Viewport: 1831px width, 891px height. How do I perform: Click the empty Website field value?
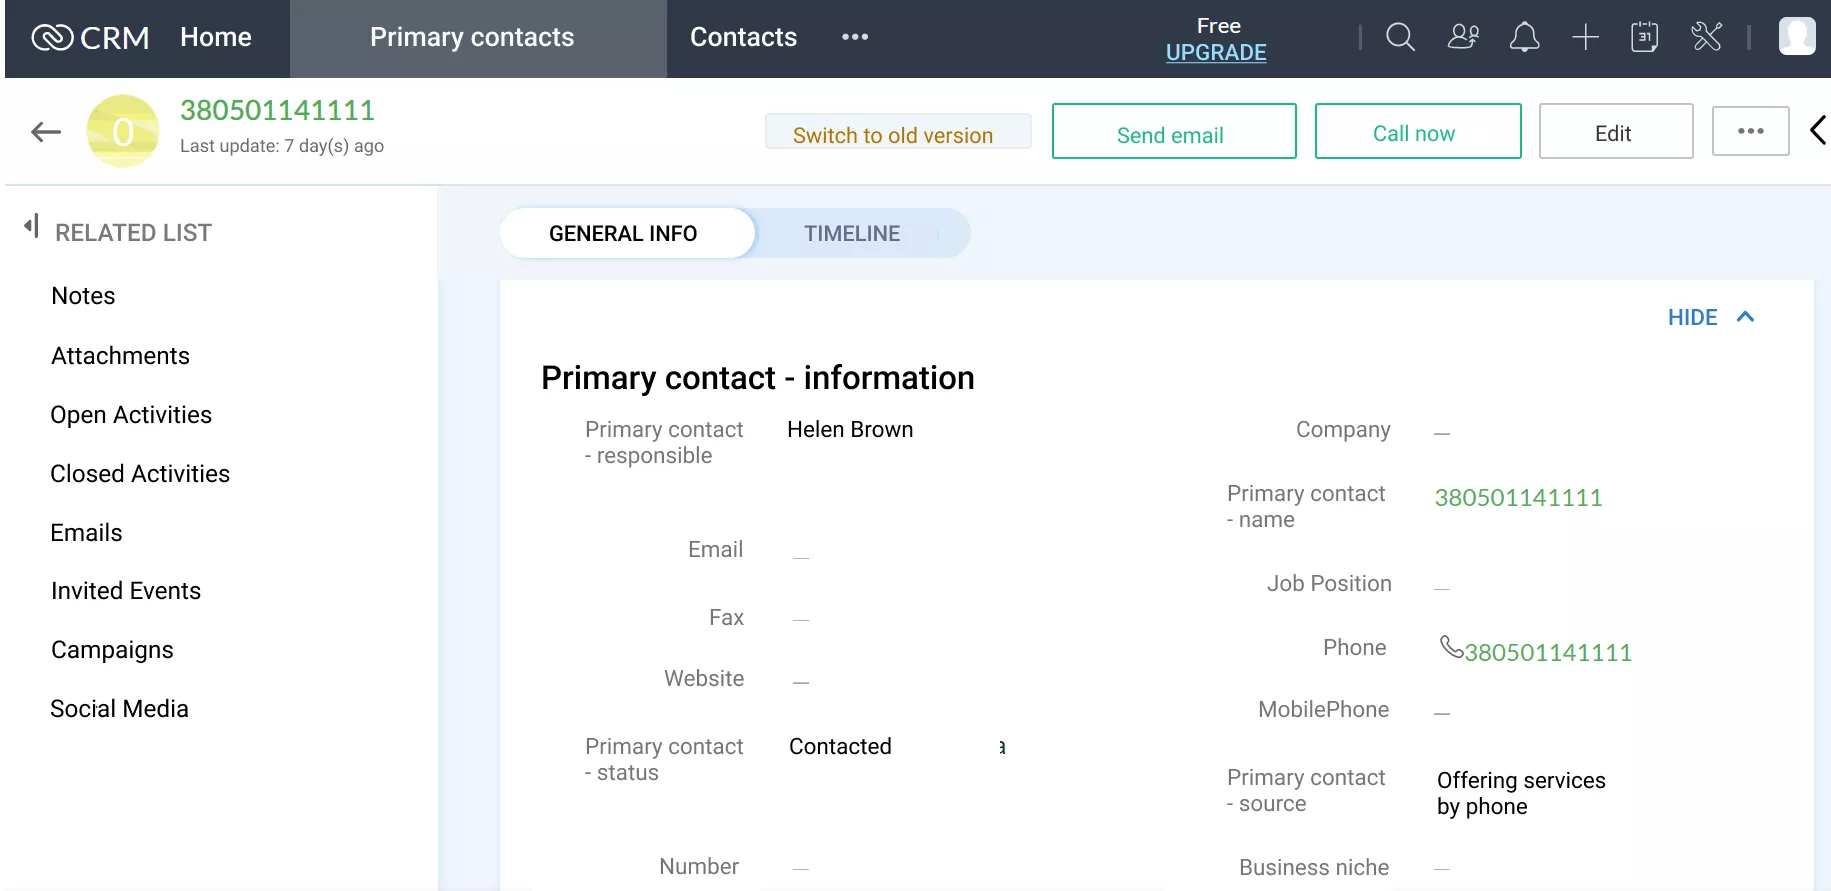[801, 682]
